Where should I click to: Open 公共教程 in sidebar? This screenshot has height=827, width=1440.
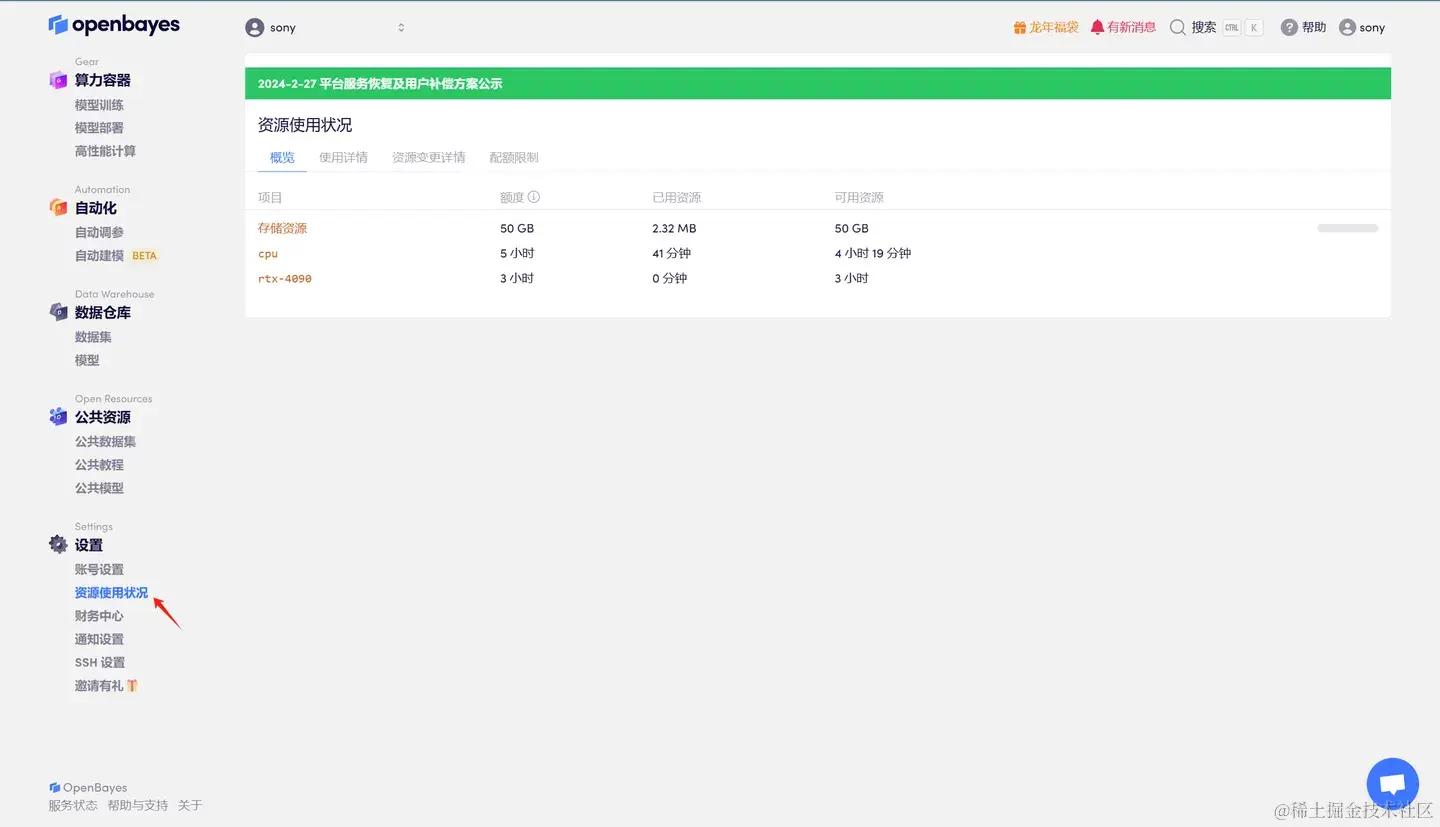pyautogui.click(x=99, y=465)
